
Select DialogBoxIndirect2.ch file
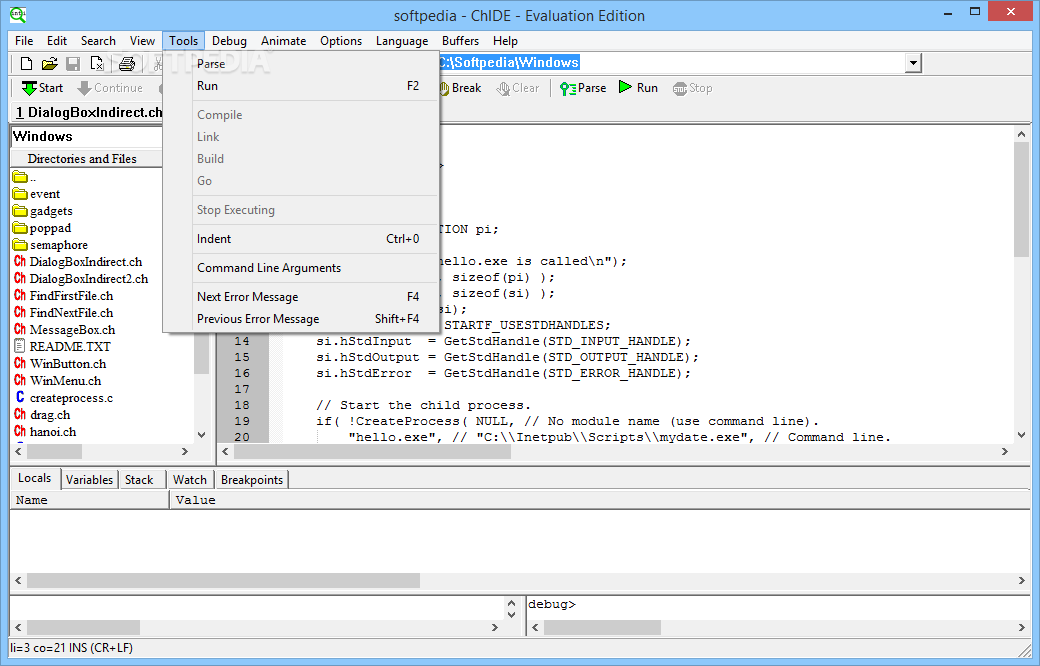point(81,279)
